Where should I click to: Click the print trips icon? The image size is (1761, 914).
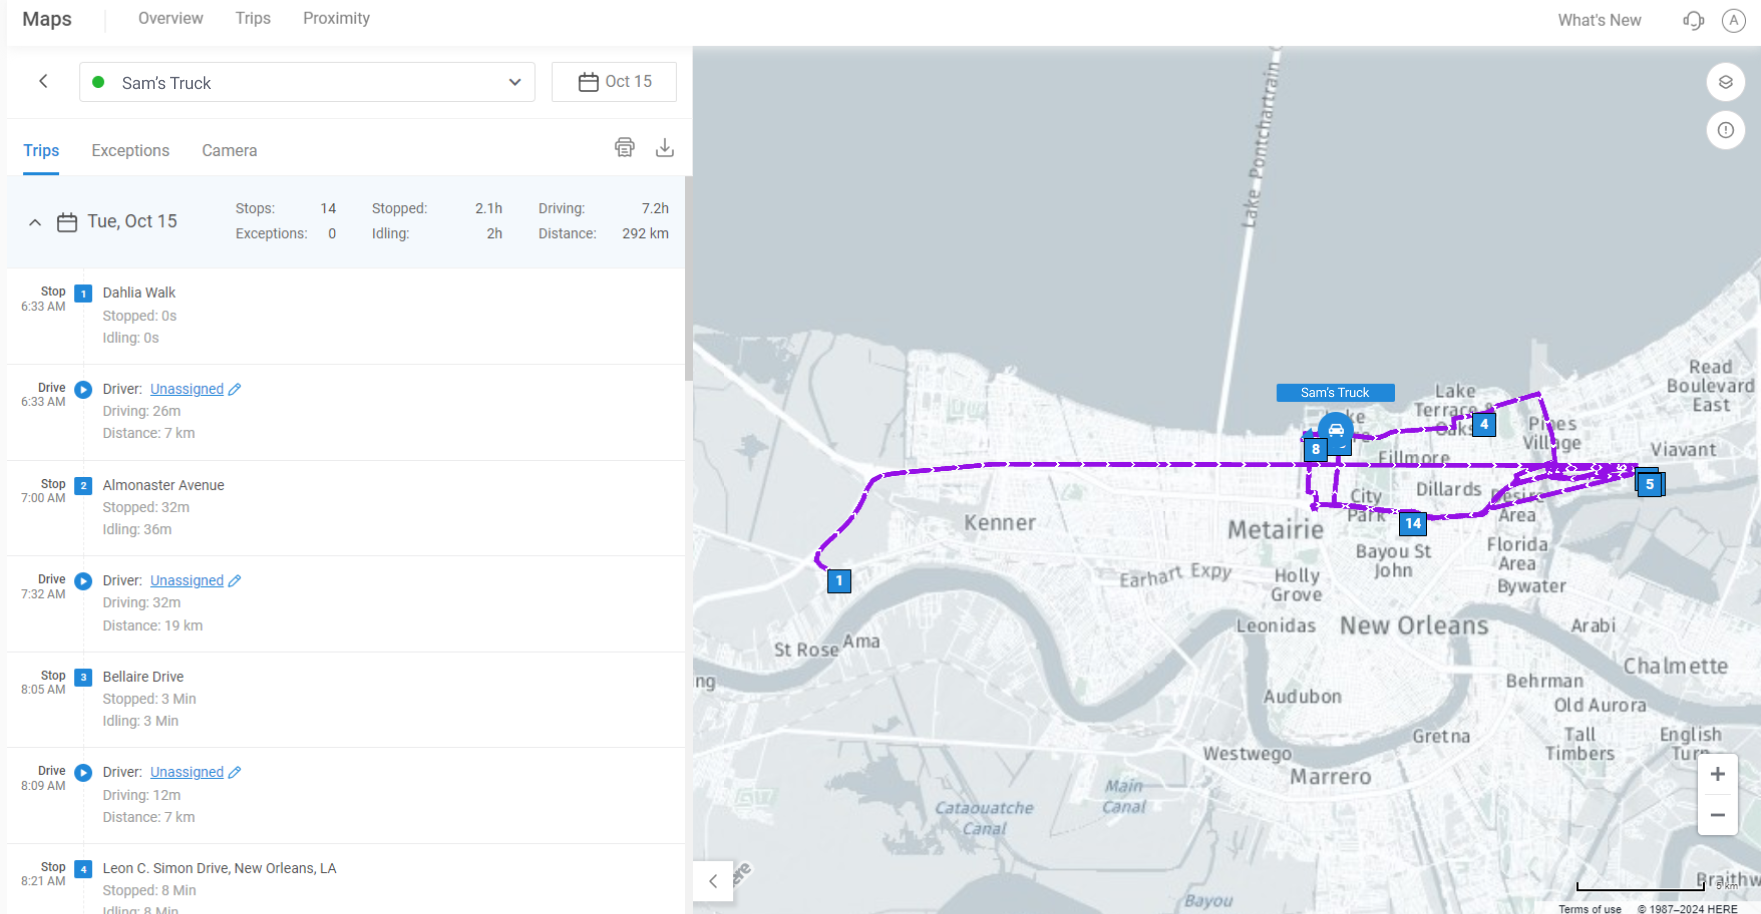pyautogui.click(x=624, y=148)
